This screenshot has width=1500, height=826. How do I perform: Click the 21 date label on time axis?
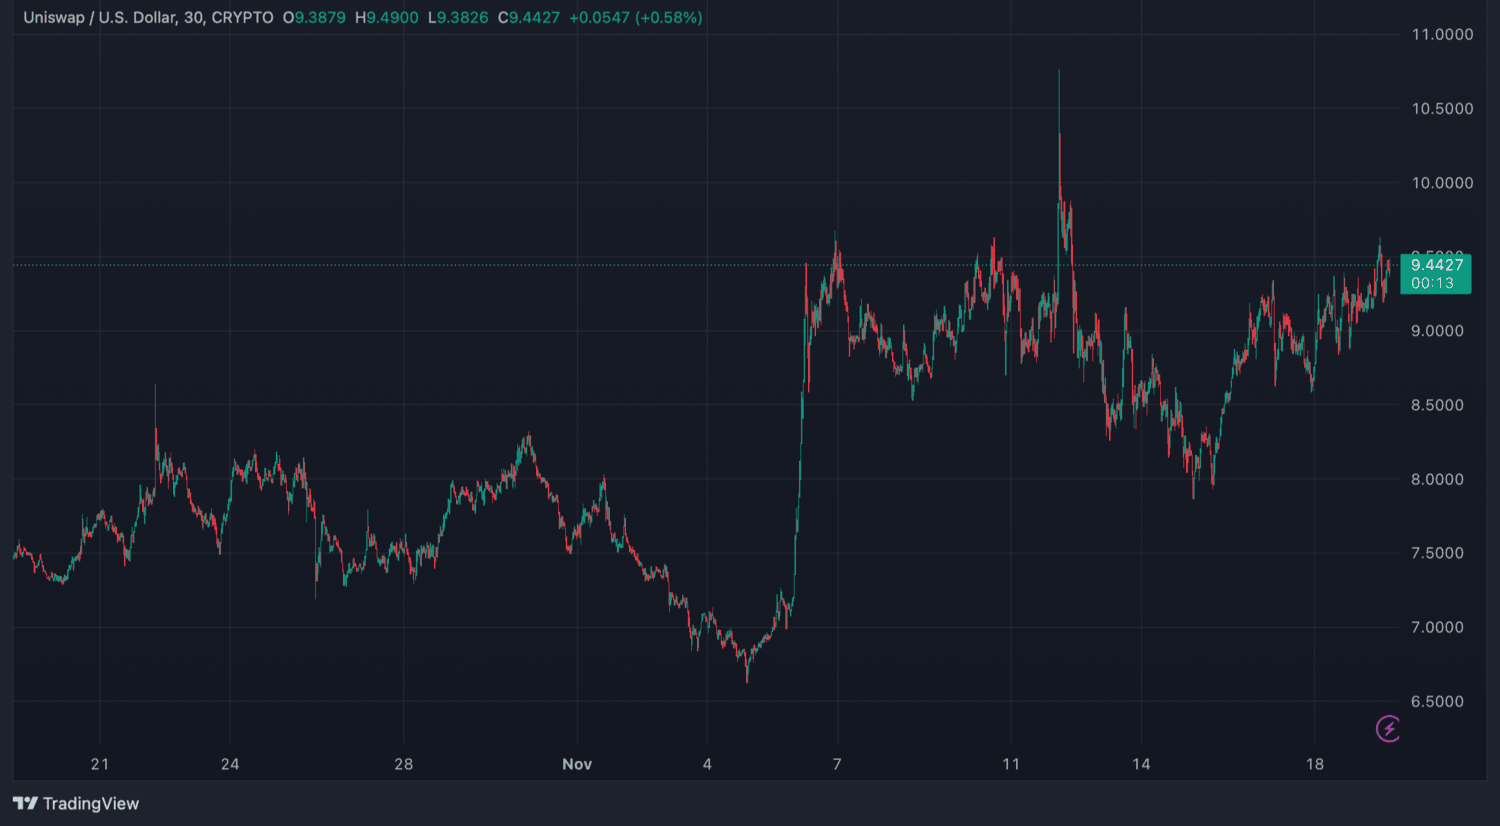(x=100, y=764)
